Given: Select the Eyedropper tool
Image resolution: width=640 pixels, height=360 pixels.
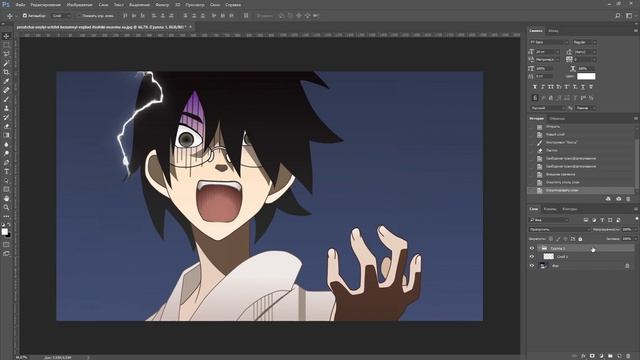Looking at the screenshot, I should point(6,81).
